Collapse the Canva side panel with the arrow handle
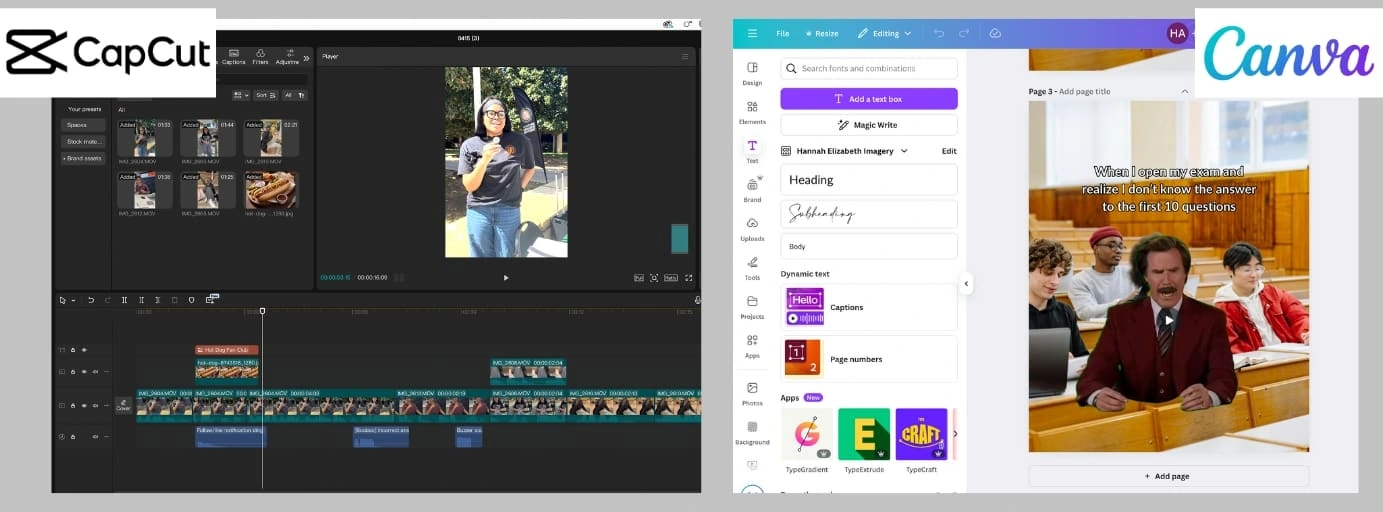 point(966,284)
